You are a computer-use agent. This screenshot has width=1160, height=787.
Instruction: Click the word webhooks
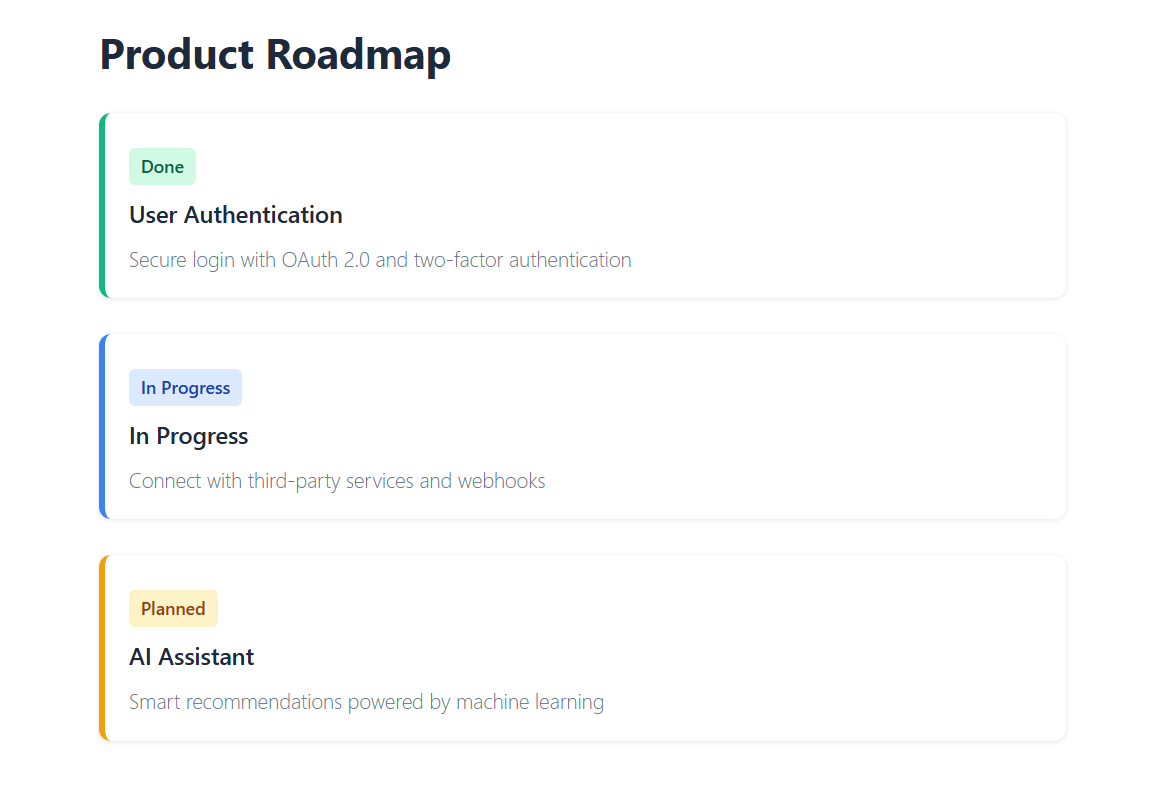point(501,481)
